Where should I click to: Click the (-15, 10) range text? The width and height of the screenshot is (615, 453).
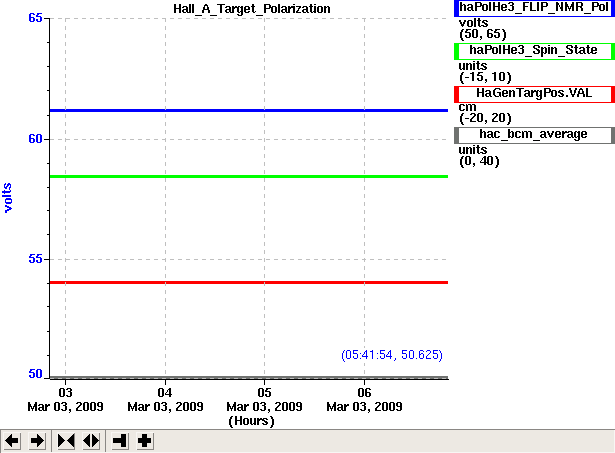[485, 77]
